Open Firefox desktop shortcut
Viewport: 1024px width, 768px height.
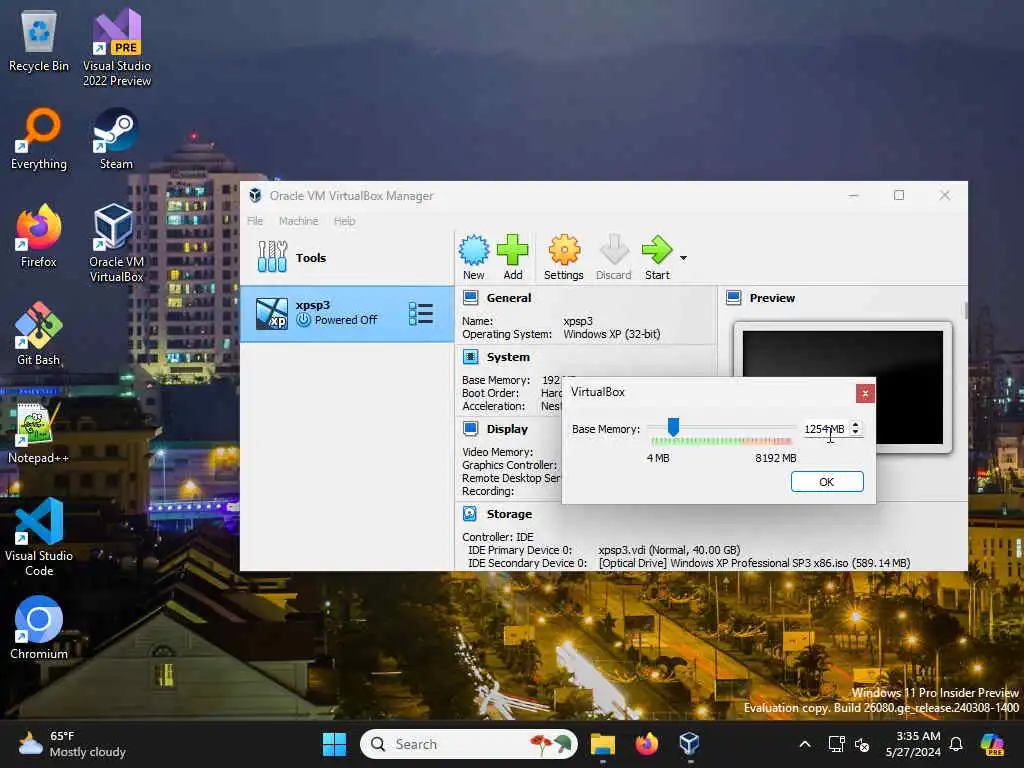[x=39, y=236]
